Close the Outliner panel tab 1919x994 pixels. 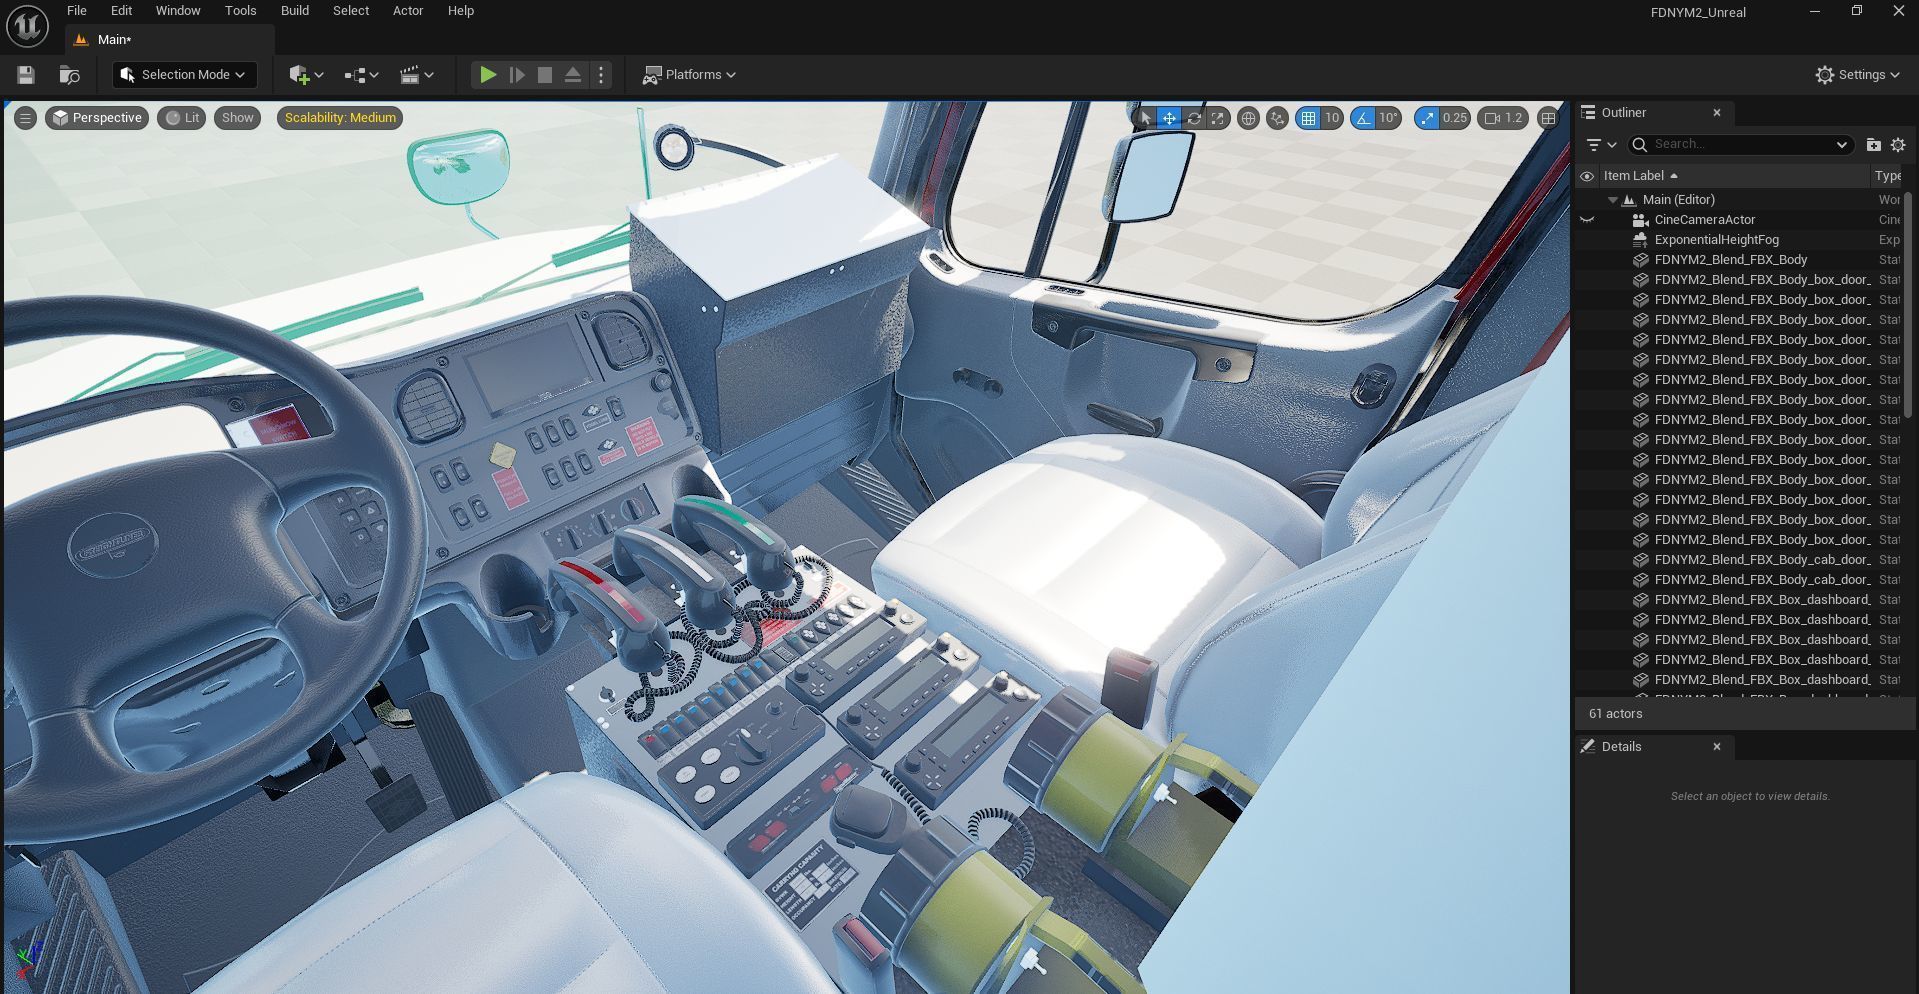tap(1717, 113)
